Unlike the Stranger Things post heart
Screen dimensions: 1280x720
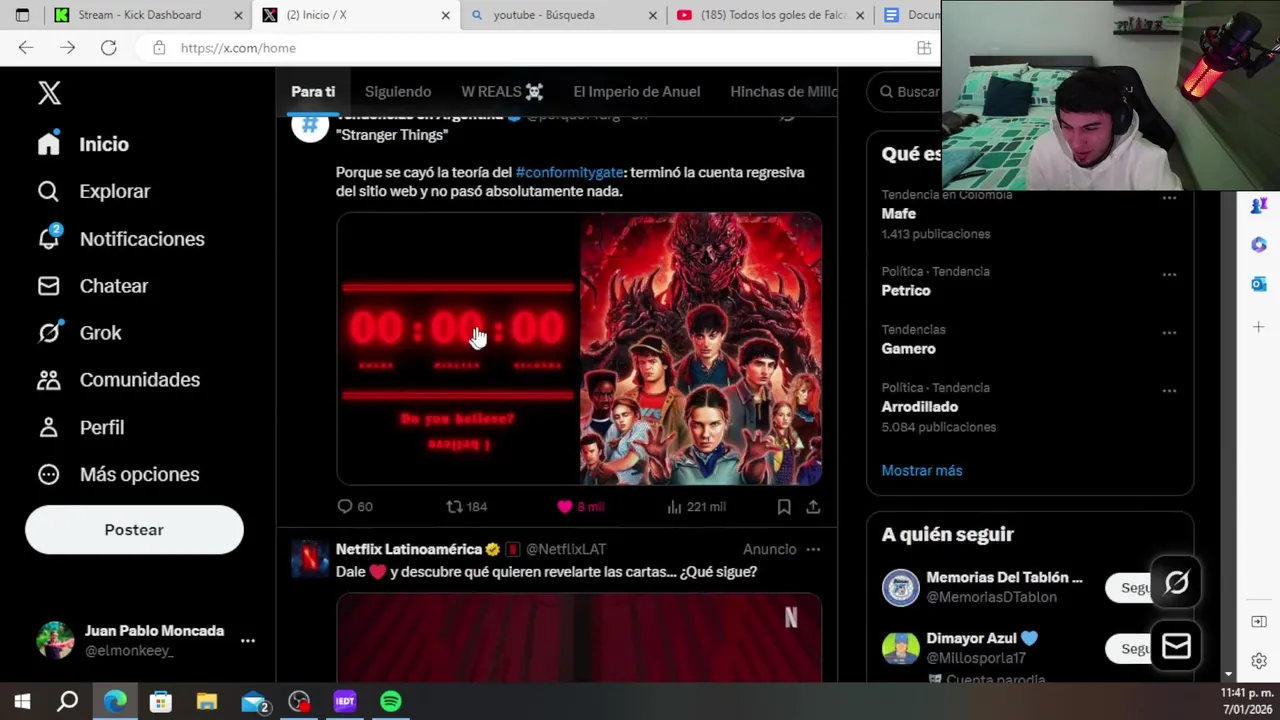pos(580,507)
